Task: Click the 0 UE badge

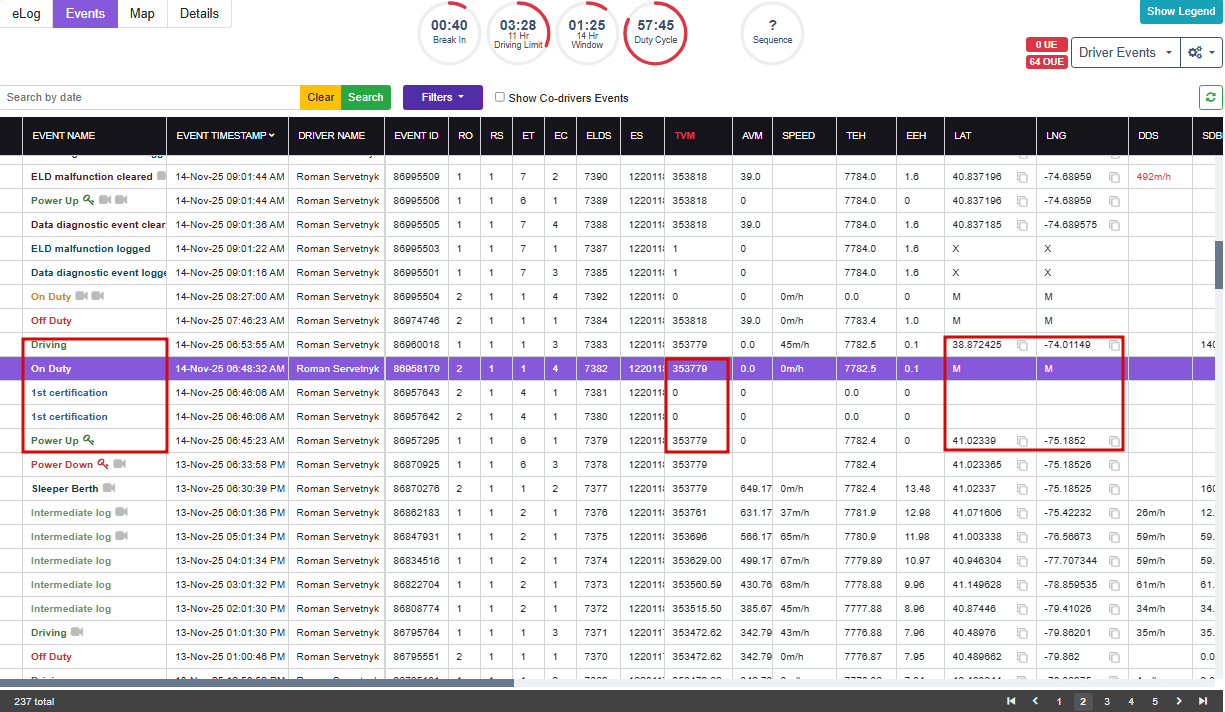Action: tap(1046, 45)
